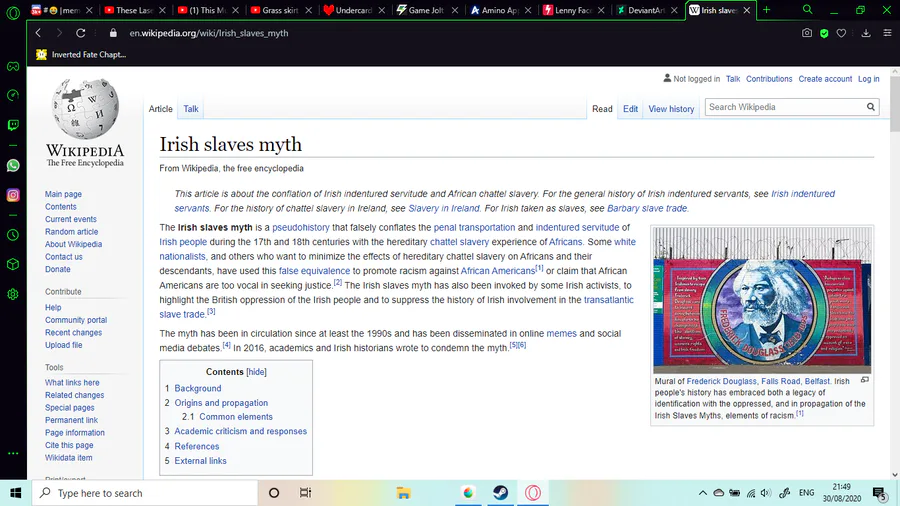The image size is (900, 506).
Task: Jump to Common elements subsection
Action: pyautogui.click(x=236, y=417)
